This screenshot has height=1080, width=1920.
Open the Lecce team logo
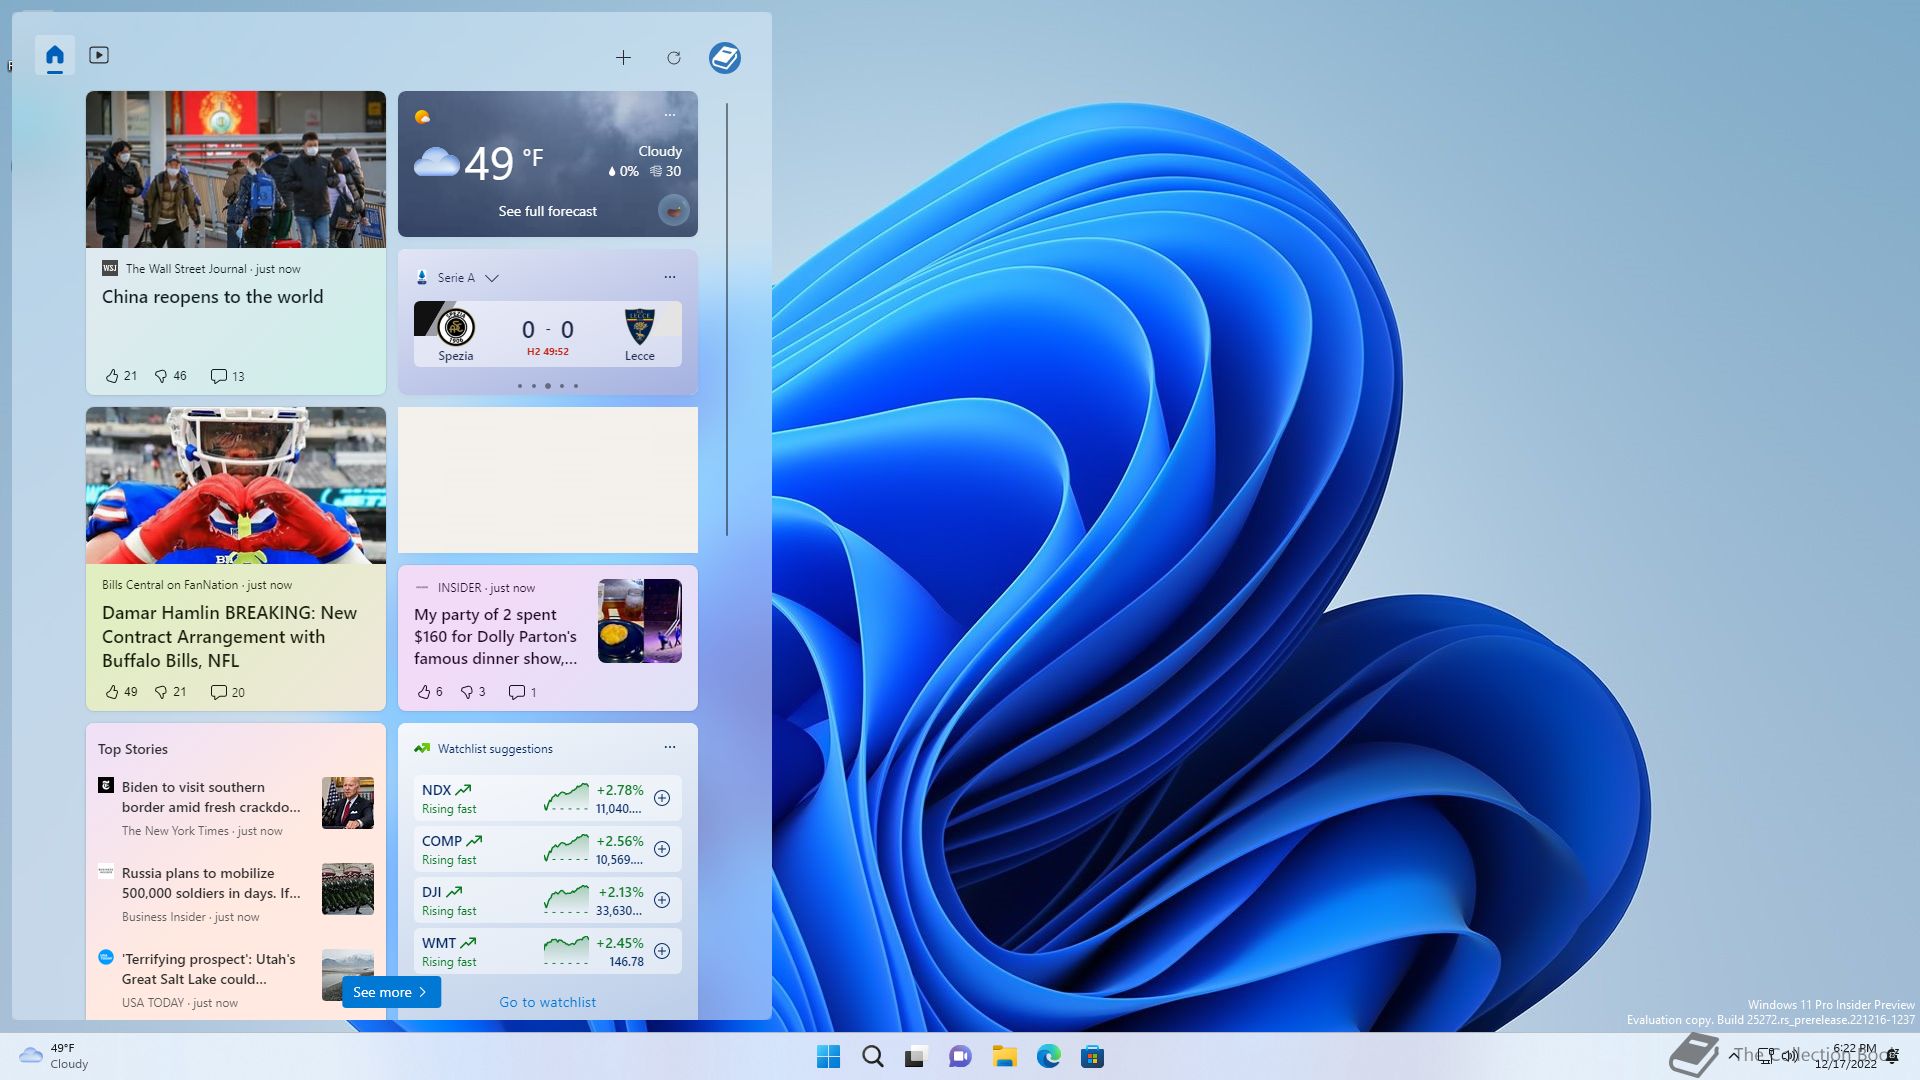coord(639,327)
